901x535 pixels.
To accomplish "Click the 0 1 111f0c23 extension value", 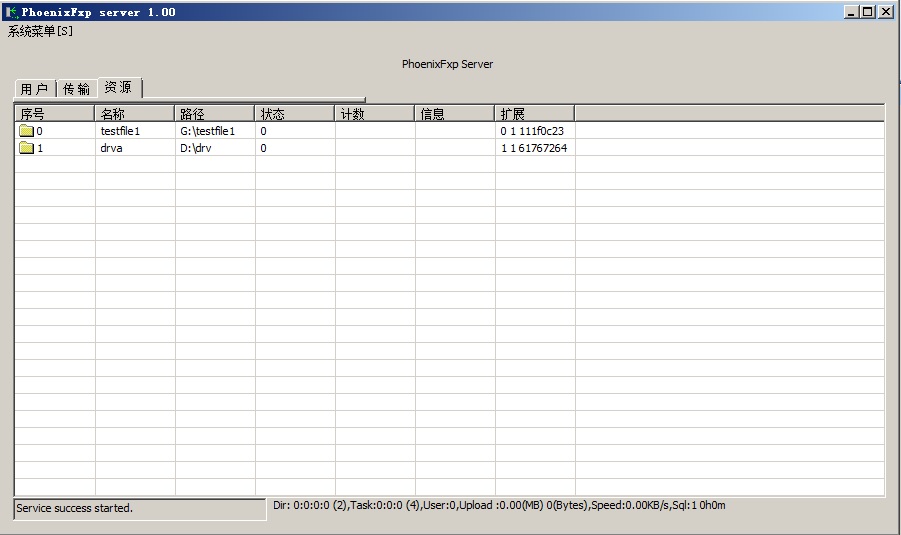I will [532, 131].
